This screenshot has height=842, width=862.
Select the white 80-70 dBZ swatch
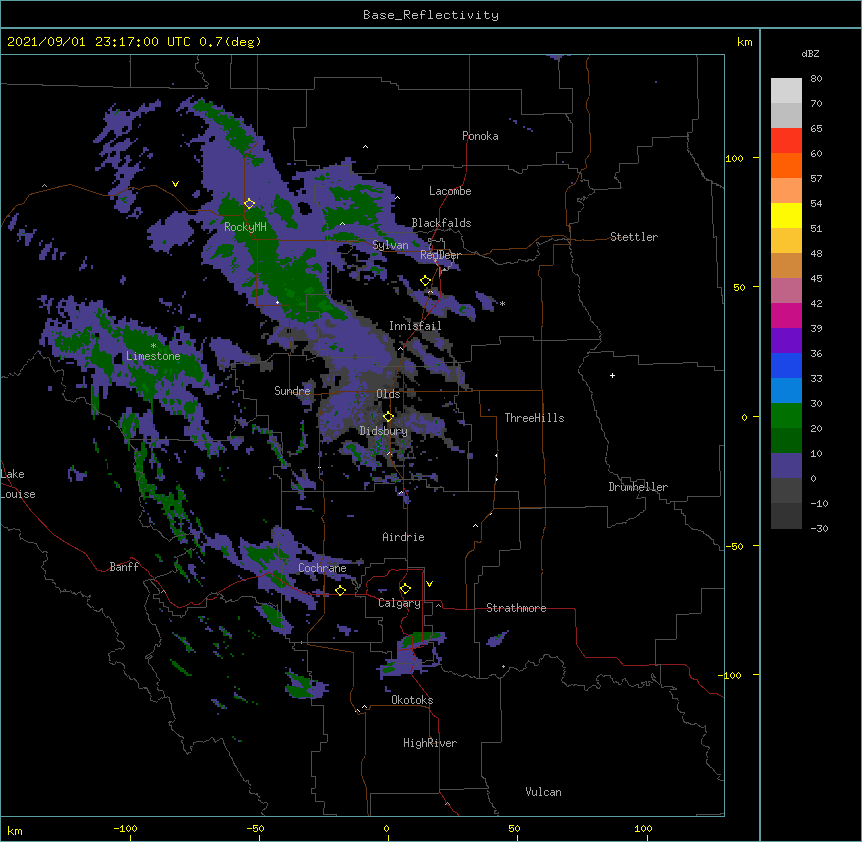pyautogui.click(x=786, y=91)
